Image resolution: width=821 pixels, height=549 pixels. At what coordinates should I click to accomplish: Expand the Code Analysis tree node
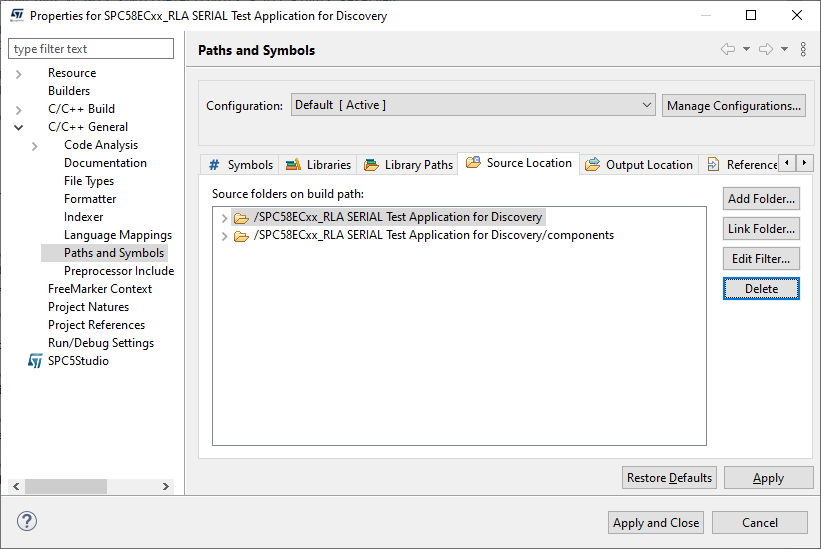pos(35,145)
